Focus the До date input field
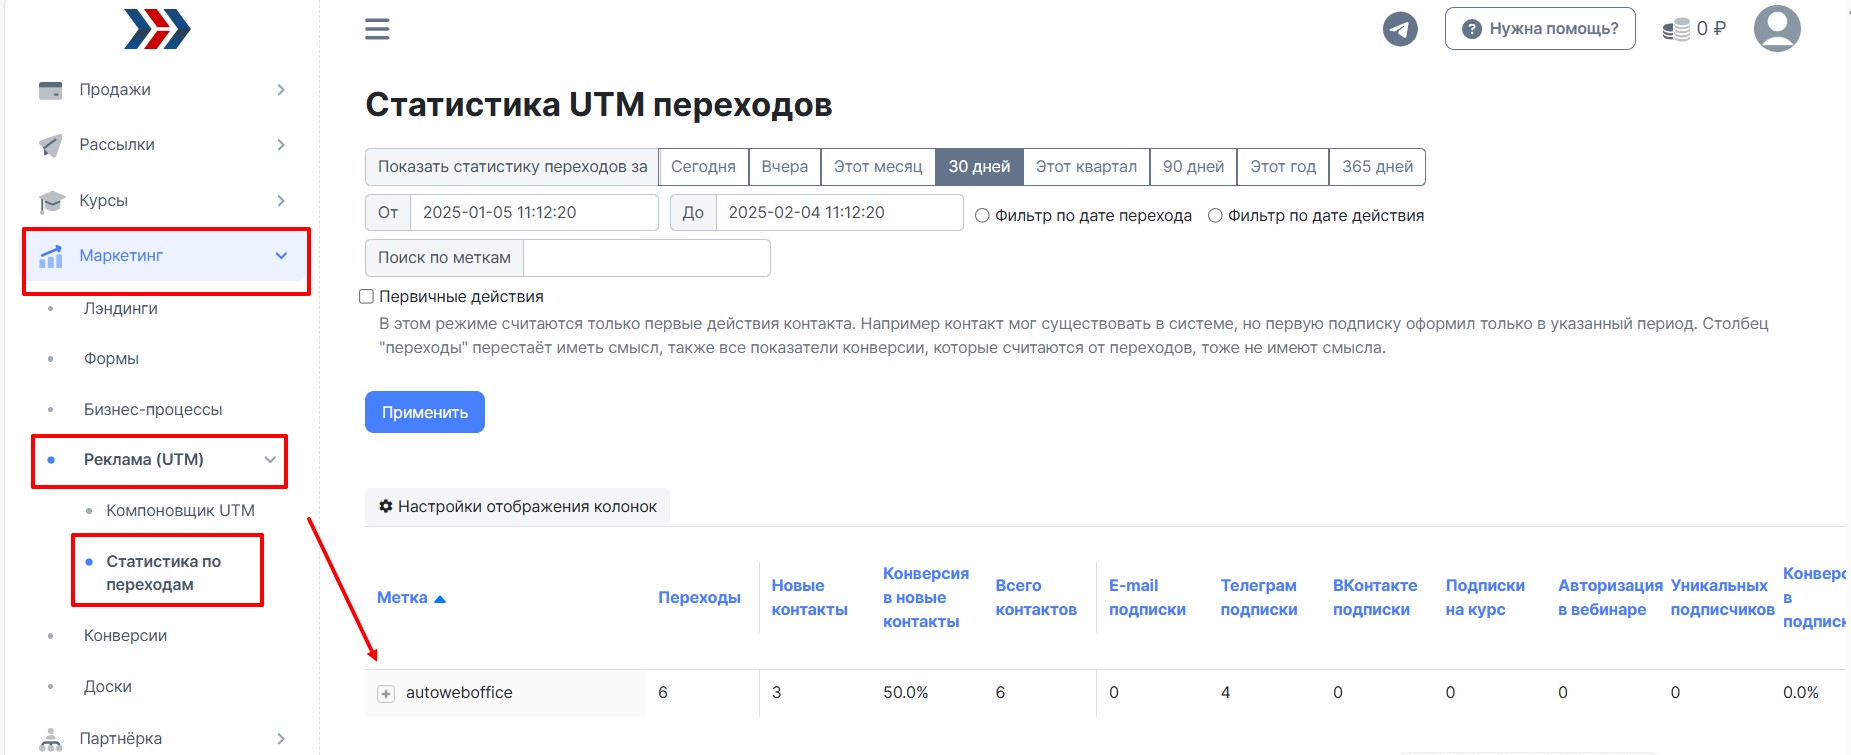1851x755 pixels. click(839, 213)
